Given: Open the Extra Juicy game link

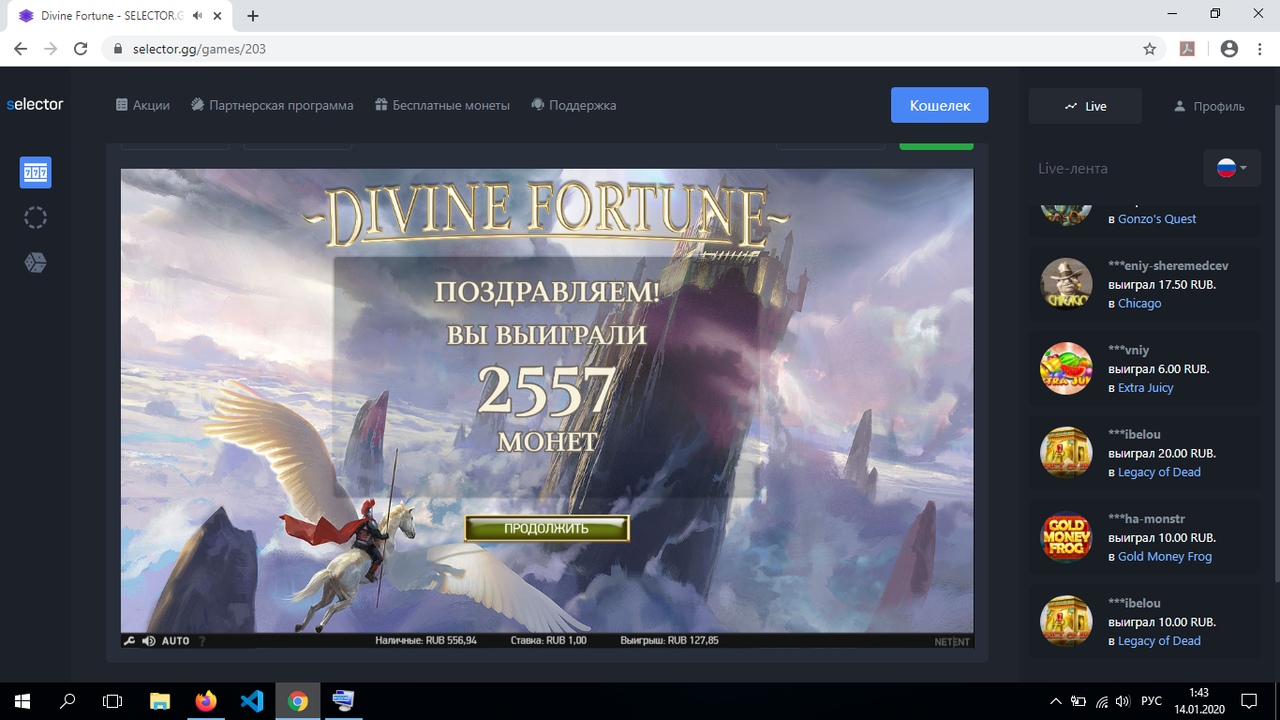Looking at the screenshot, I should [1146, 387].
